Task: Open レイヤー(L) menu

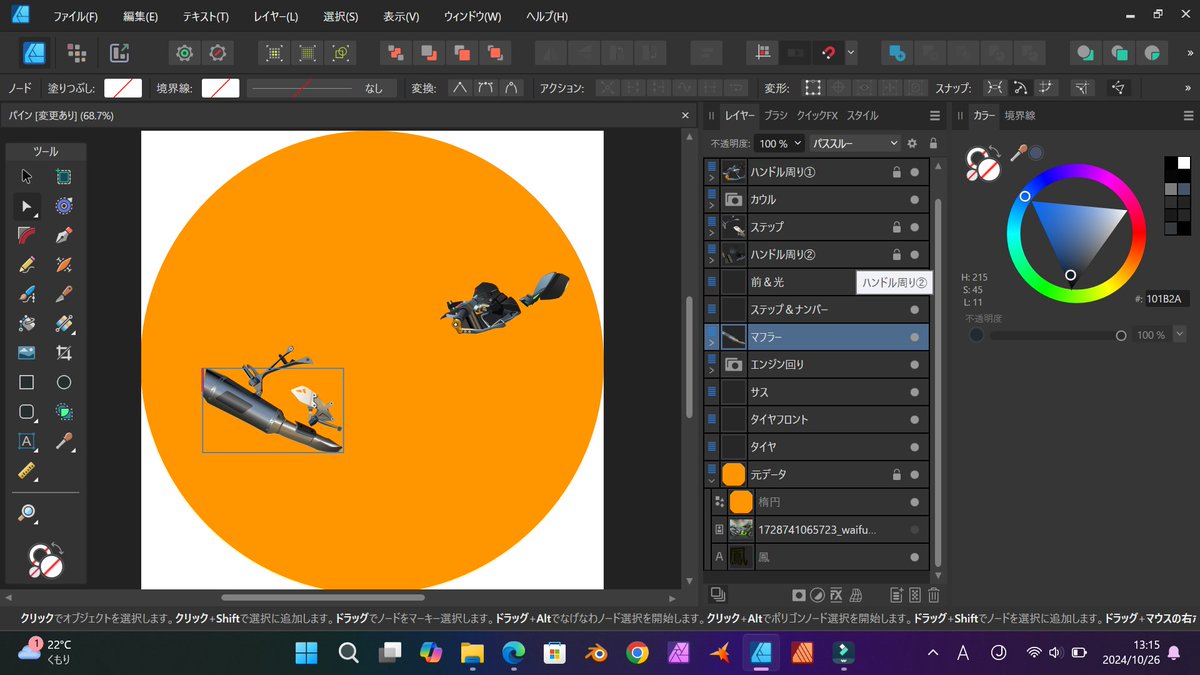Action: pos(276,17)
